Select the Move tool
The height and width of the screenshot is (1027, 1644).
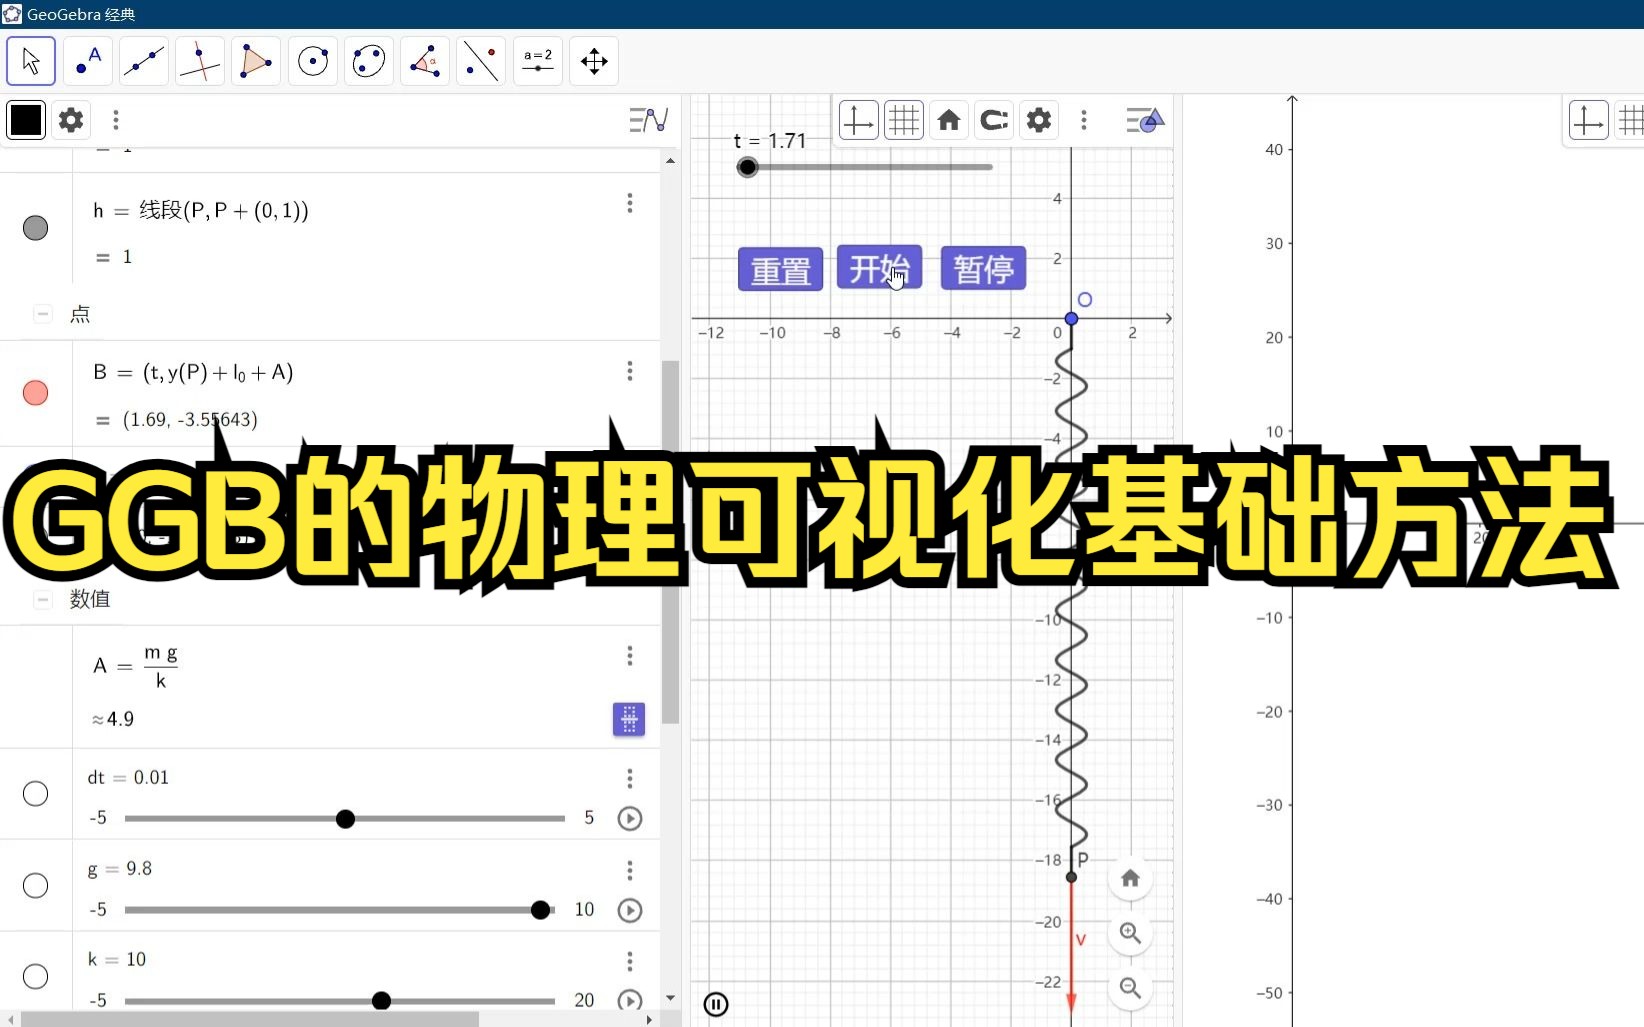click(30, 60)
